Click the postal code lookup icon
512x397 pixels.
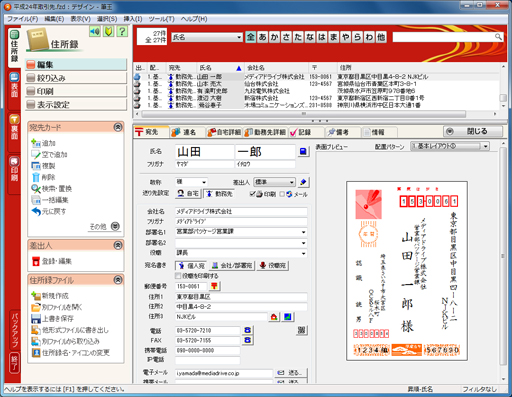coord(214,286)
